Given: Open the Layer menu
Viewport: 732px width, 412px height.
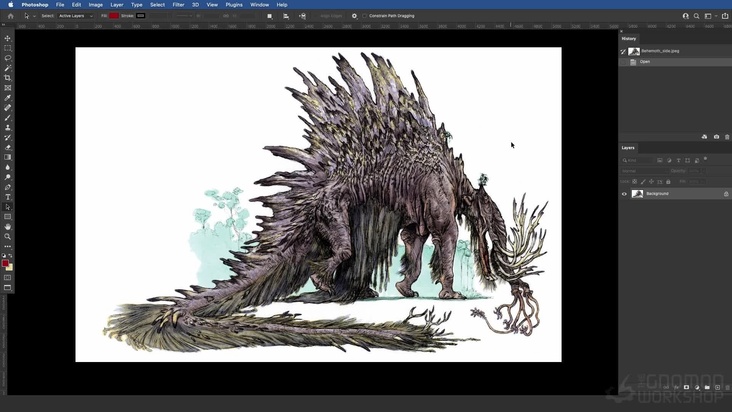Looking at the screenshot, I should pos(117,5).
